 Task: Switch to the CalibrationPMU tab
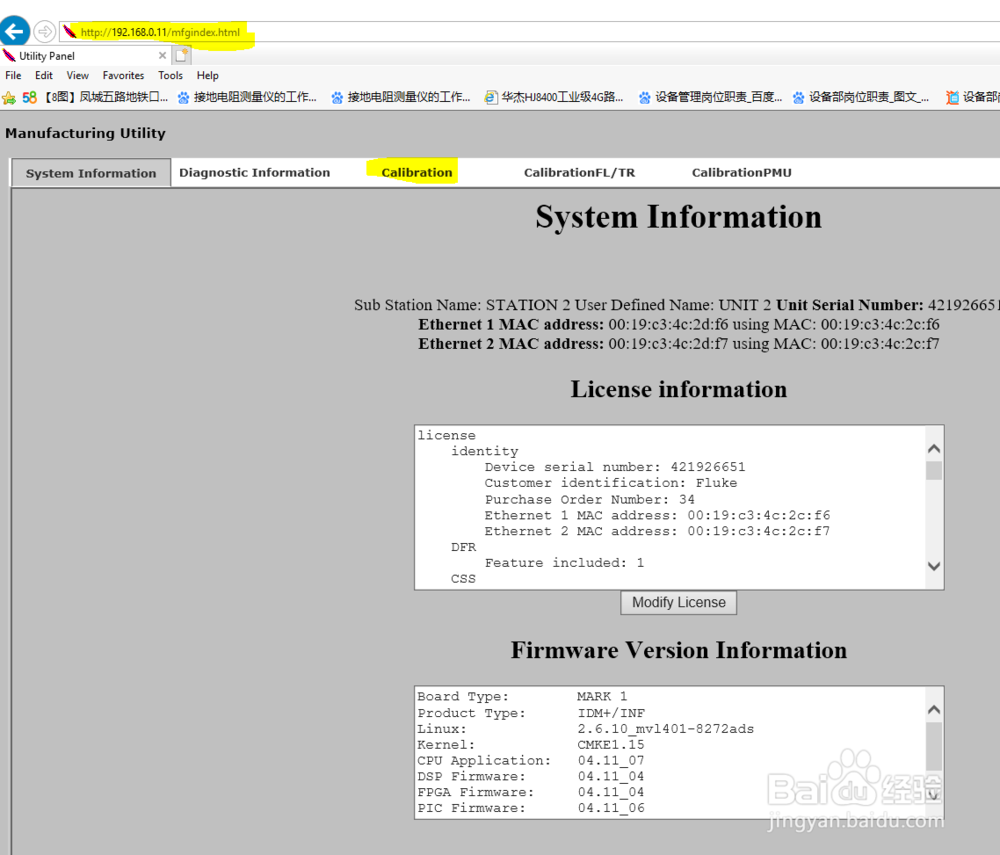click(x=742, y=173)
